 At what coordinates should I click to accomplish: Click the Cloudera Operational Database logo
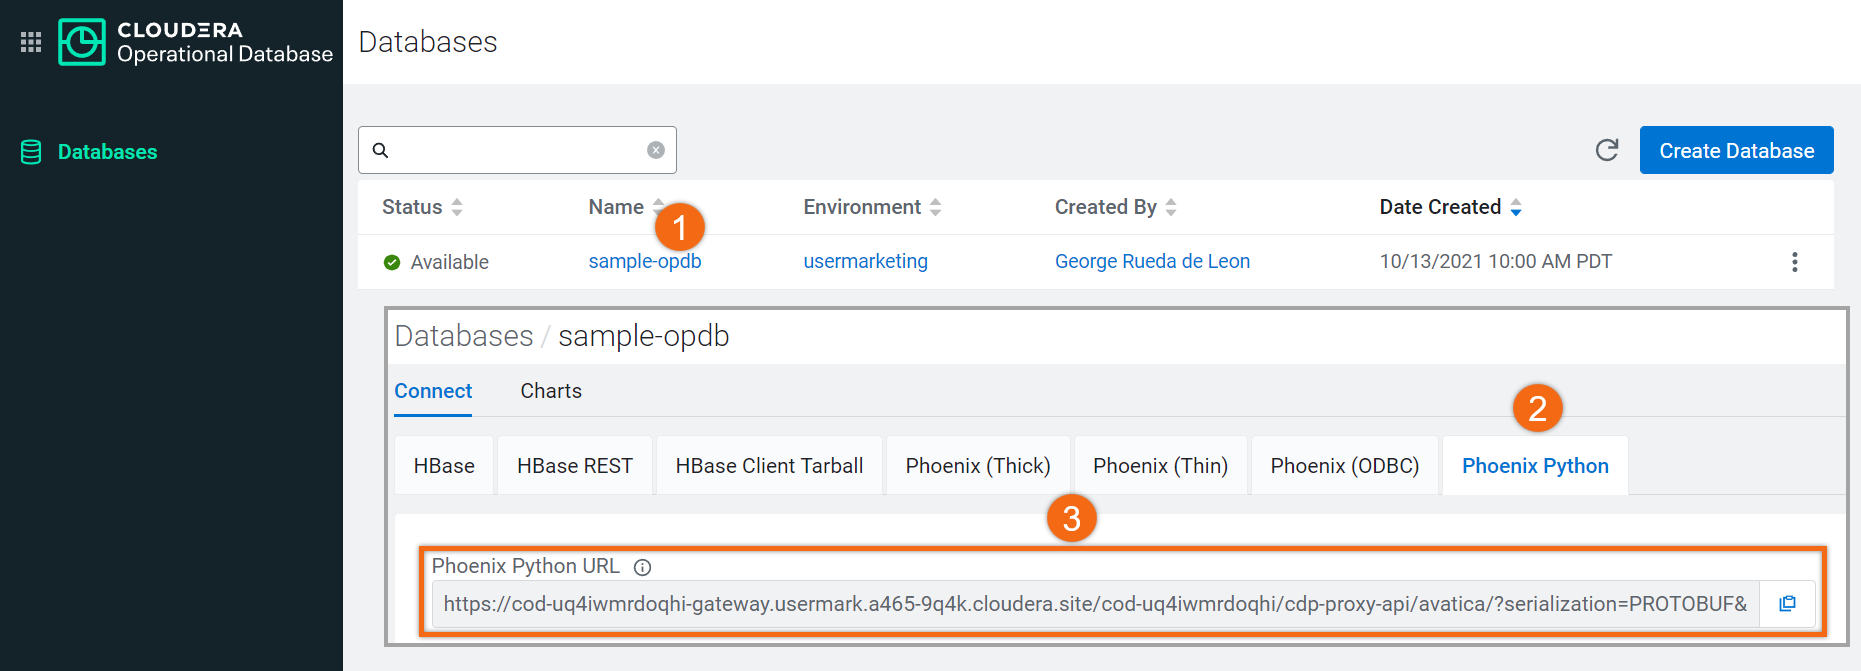pos(82,42)
